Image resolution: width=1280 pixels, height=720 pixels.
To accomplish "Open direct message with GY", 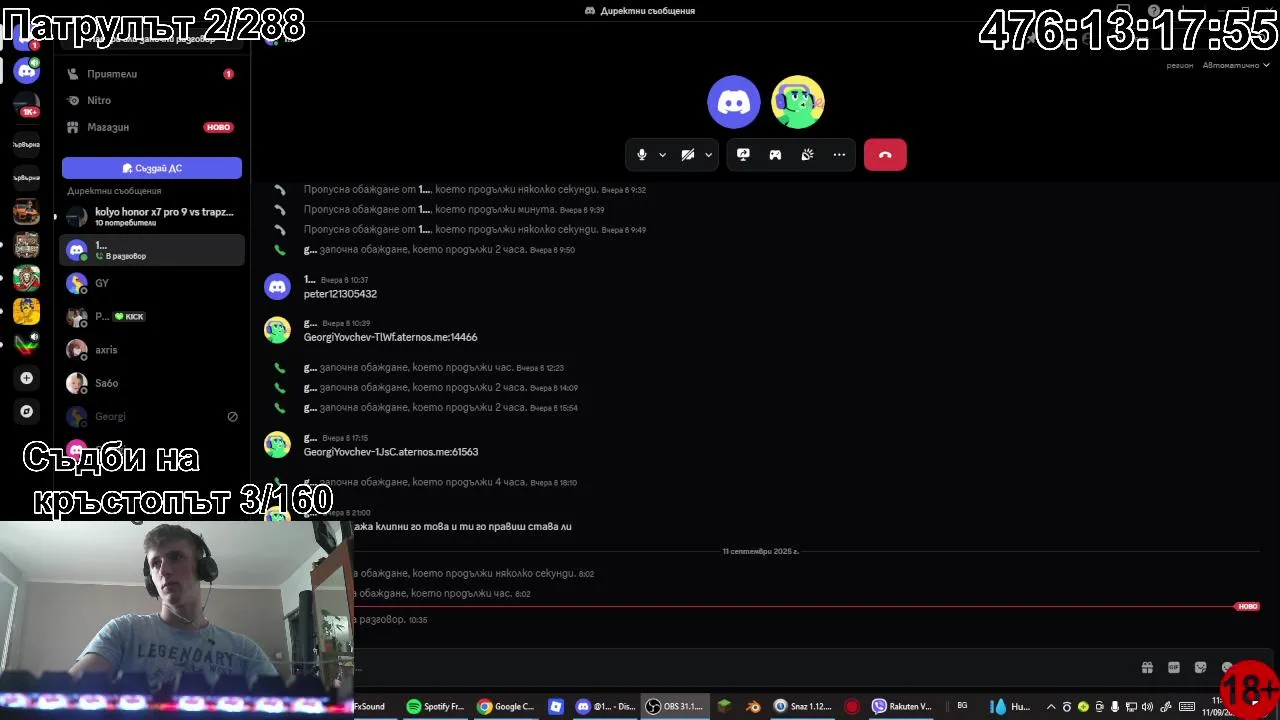I will click(152, 283).
